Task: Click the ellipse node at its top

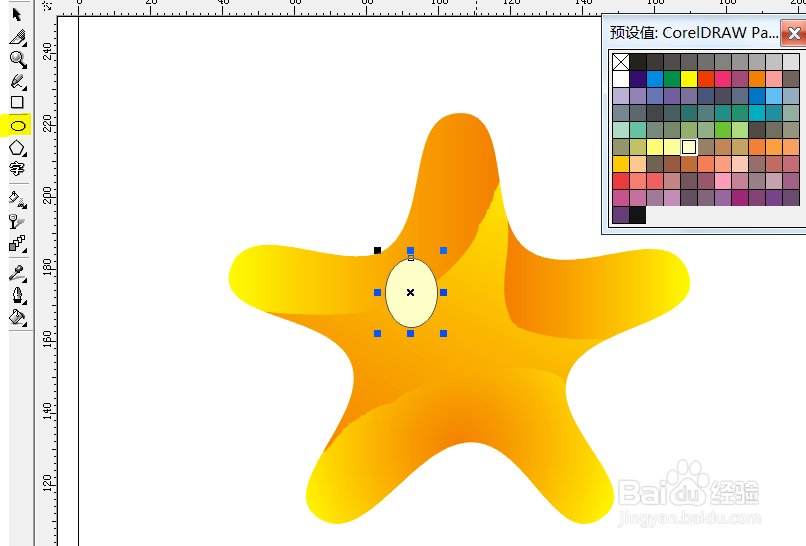Action: (x=411, y=258)
